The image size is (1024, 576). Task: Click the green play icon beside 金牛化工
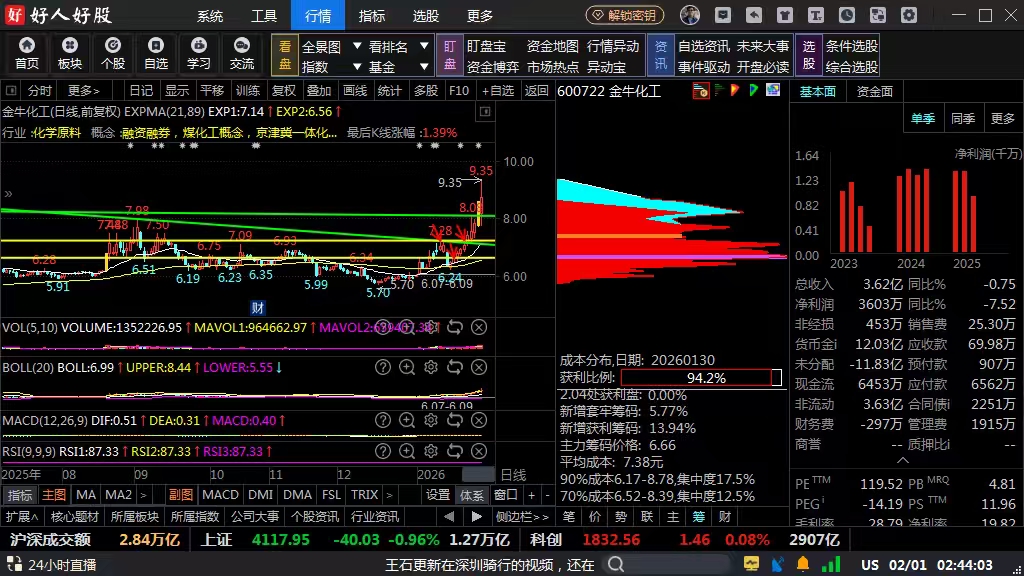pos(754,90)
